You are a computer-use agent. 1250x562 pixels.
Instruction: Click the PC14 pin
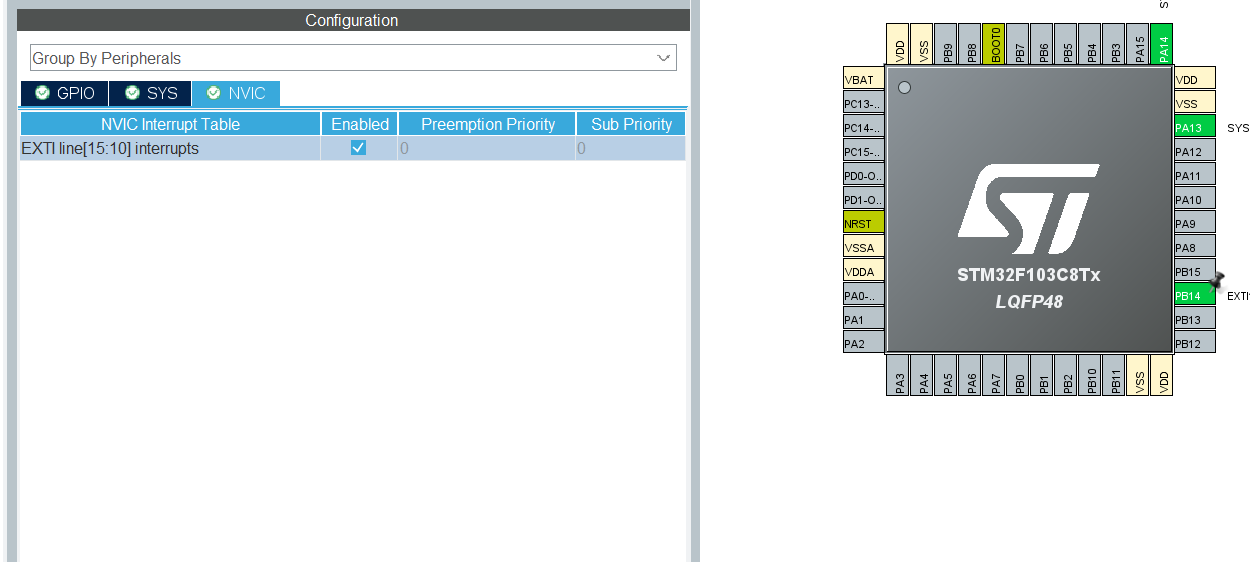[x=864, y=127]
